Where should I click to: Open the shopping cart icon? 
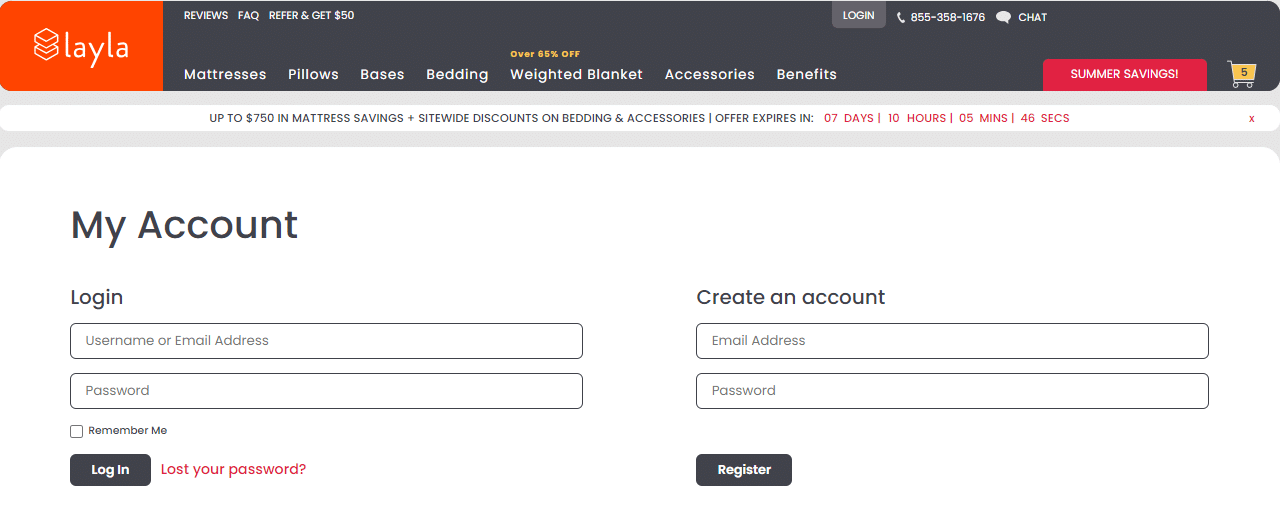pyautogui.click(x=1241, y=75)
